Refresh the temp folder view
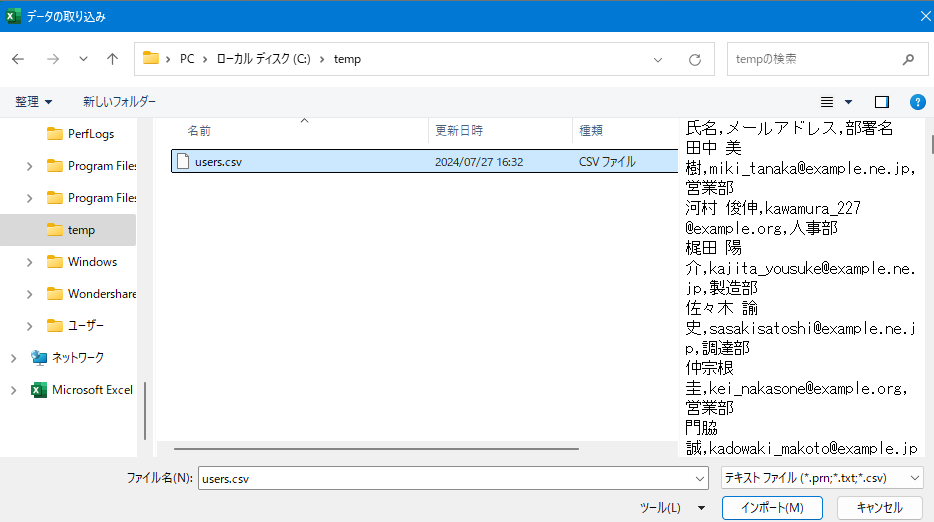The width and height of the screenshot is (934, 522). point(695,60)
